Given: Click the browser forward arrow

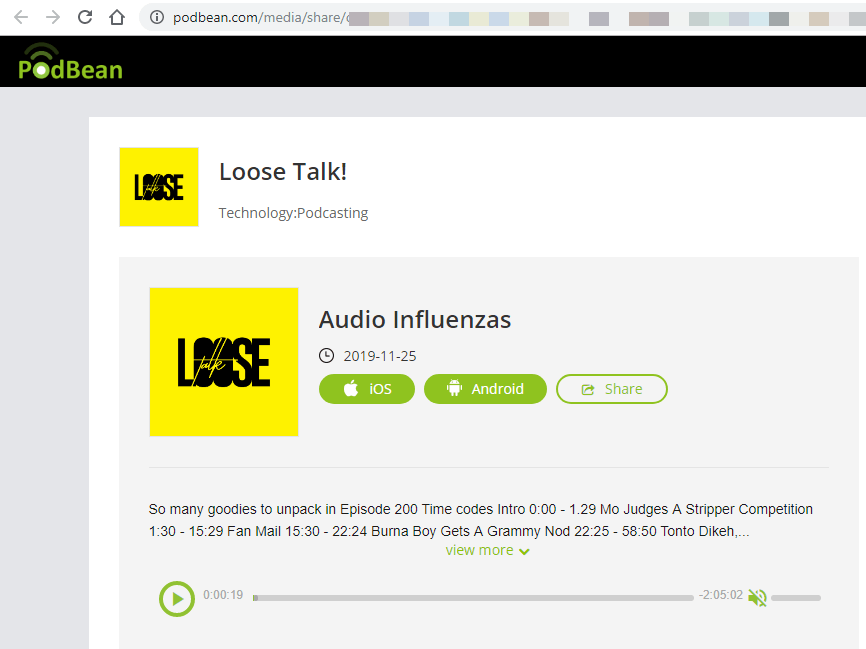Looking at the screenshot, I should [52, 18].
